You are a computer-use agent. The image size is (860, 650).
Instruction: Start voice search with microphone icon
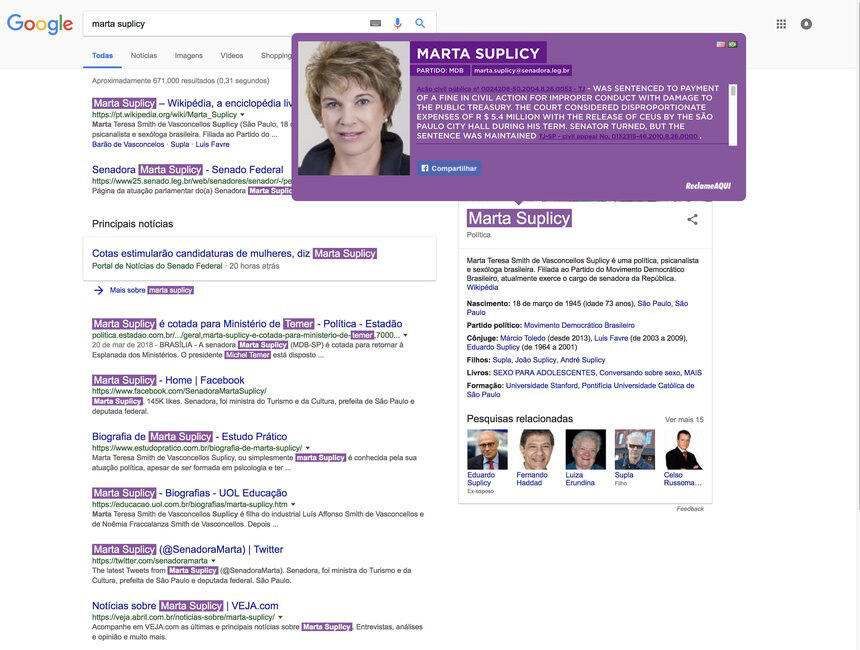click(x=397, y=23)
